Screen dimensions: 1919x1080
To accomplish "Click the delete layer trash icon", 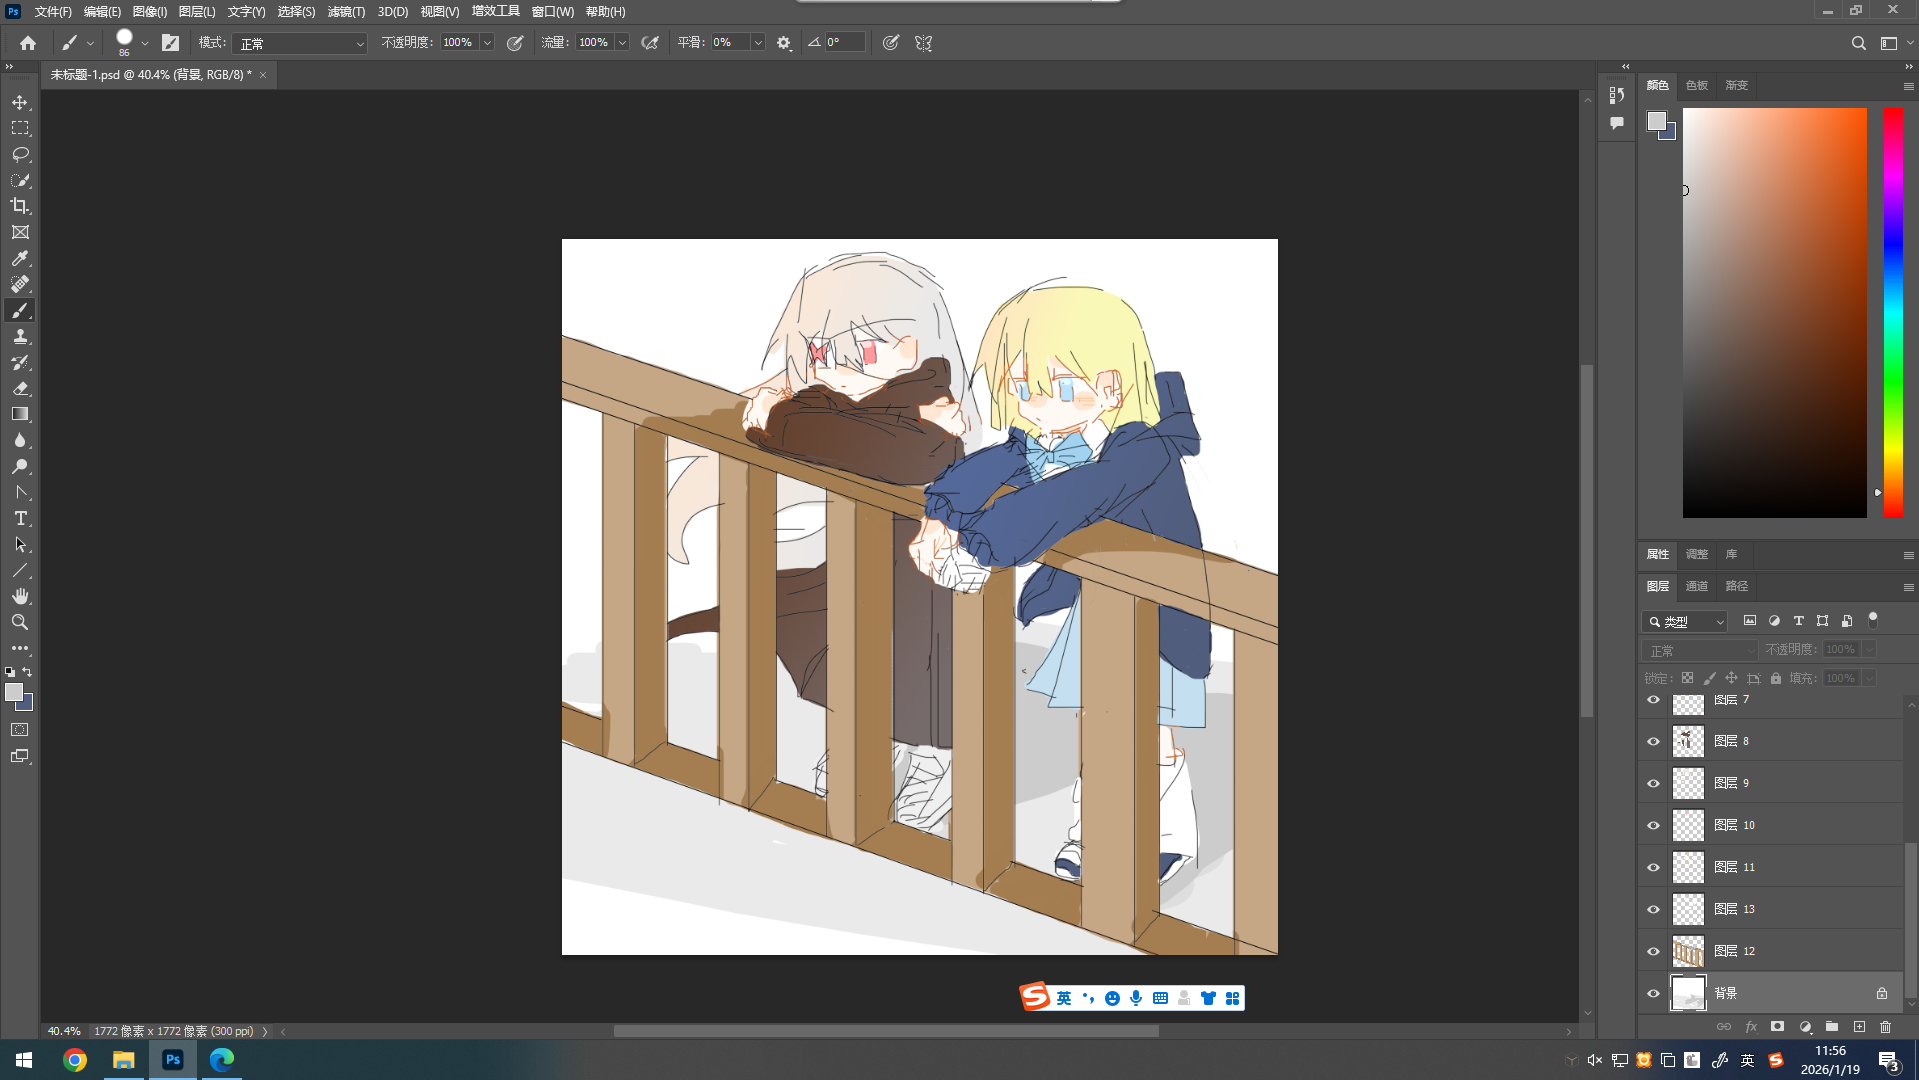I will point(1885,1027).
